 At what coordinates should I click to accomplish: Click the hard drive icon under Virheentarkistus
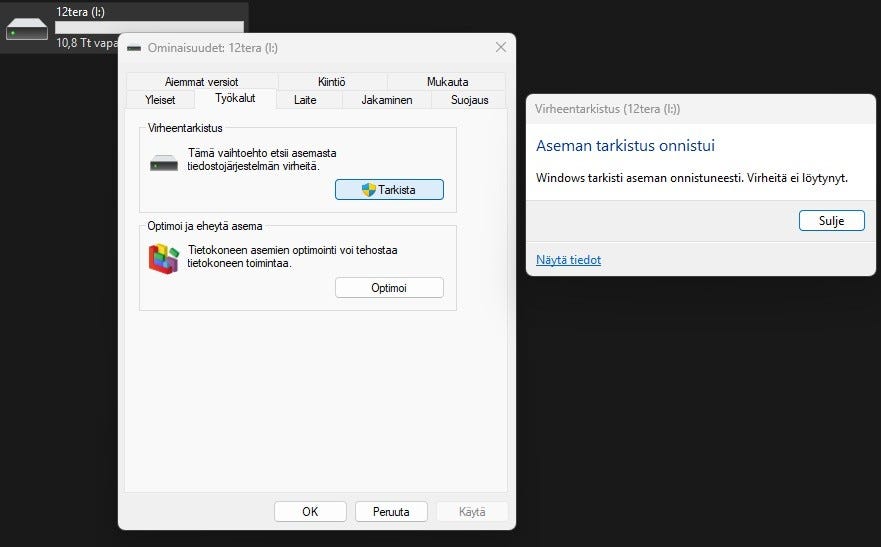[164, 163]
